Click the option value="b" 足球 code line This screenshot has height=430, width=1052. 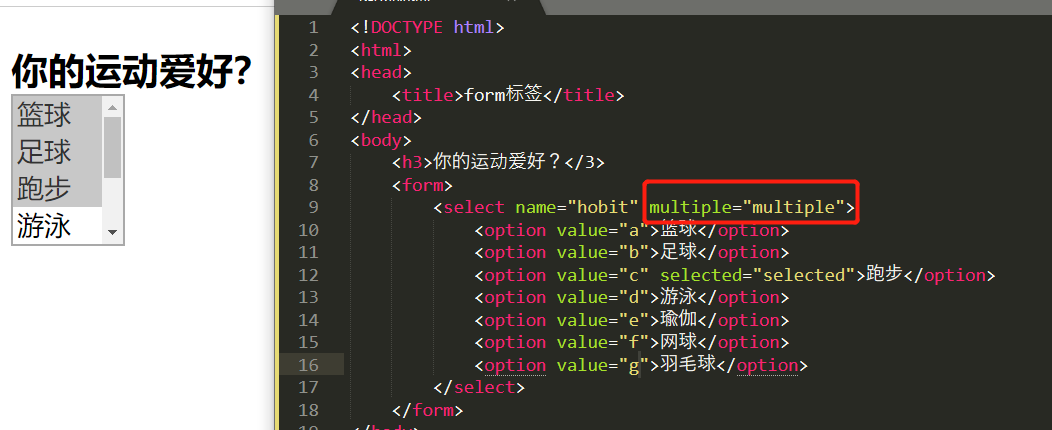point(631,252)
